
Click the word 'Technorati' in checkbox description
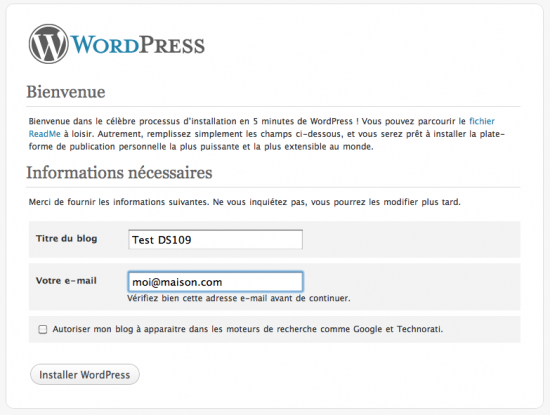click(420, 329)
